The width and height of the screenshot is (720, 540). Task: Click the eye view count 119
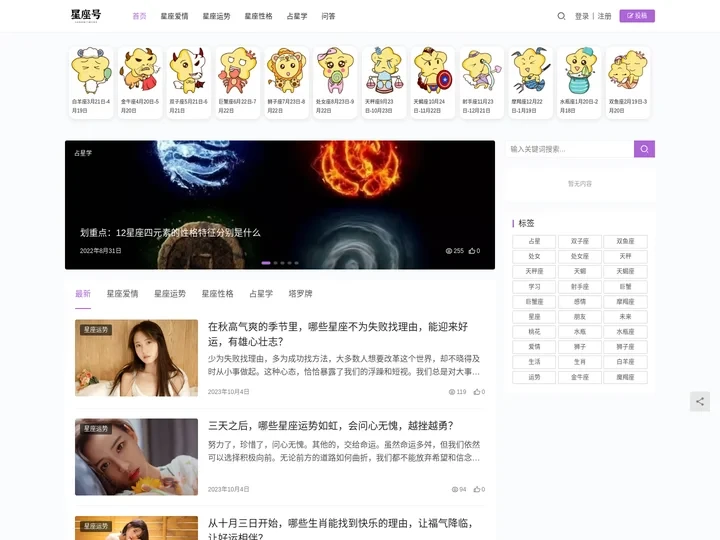pyautogui.click(x=457, y=392)
